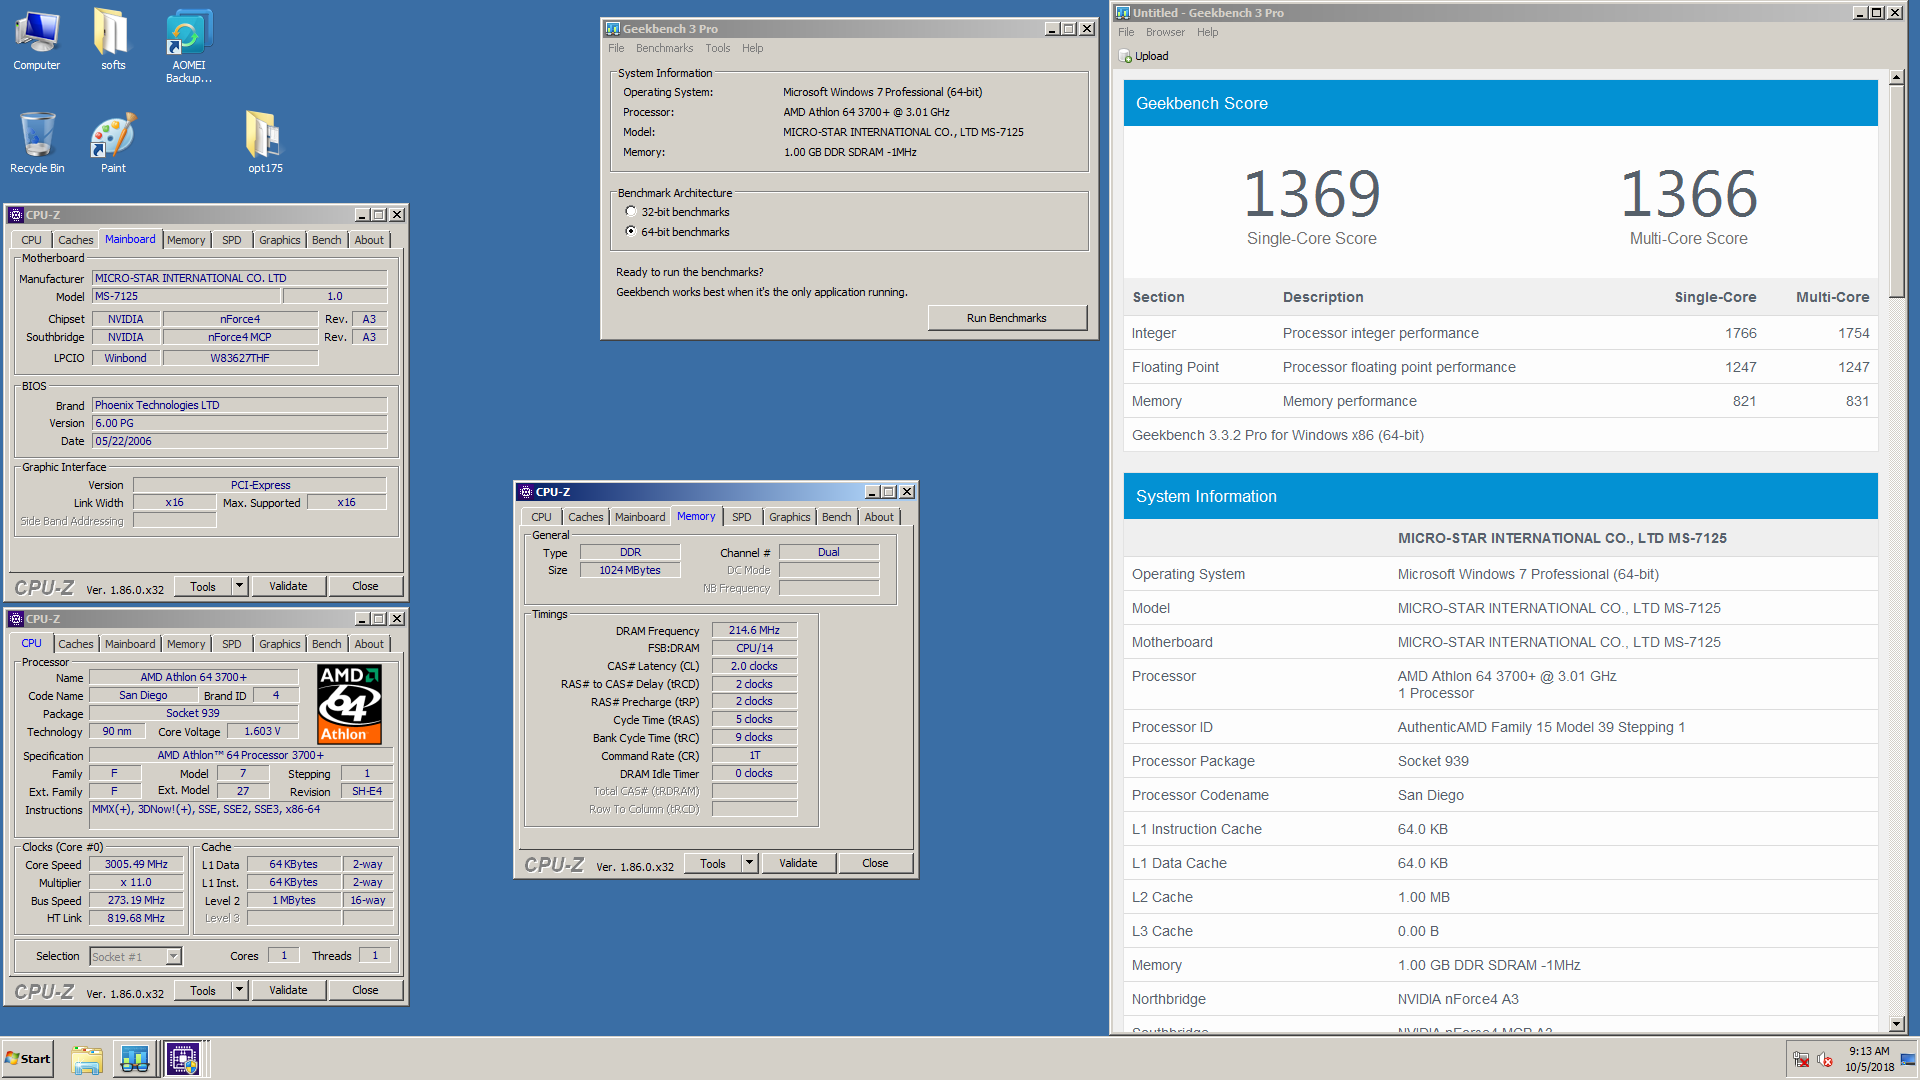Open Tools dropdown arrow in Mainboard CPU-Z window
Image resolution: width=1920 pixels, height=1080 pixels.
(x=239, y=586)
